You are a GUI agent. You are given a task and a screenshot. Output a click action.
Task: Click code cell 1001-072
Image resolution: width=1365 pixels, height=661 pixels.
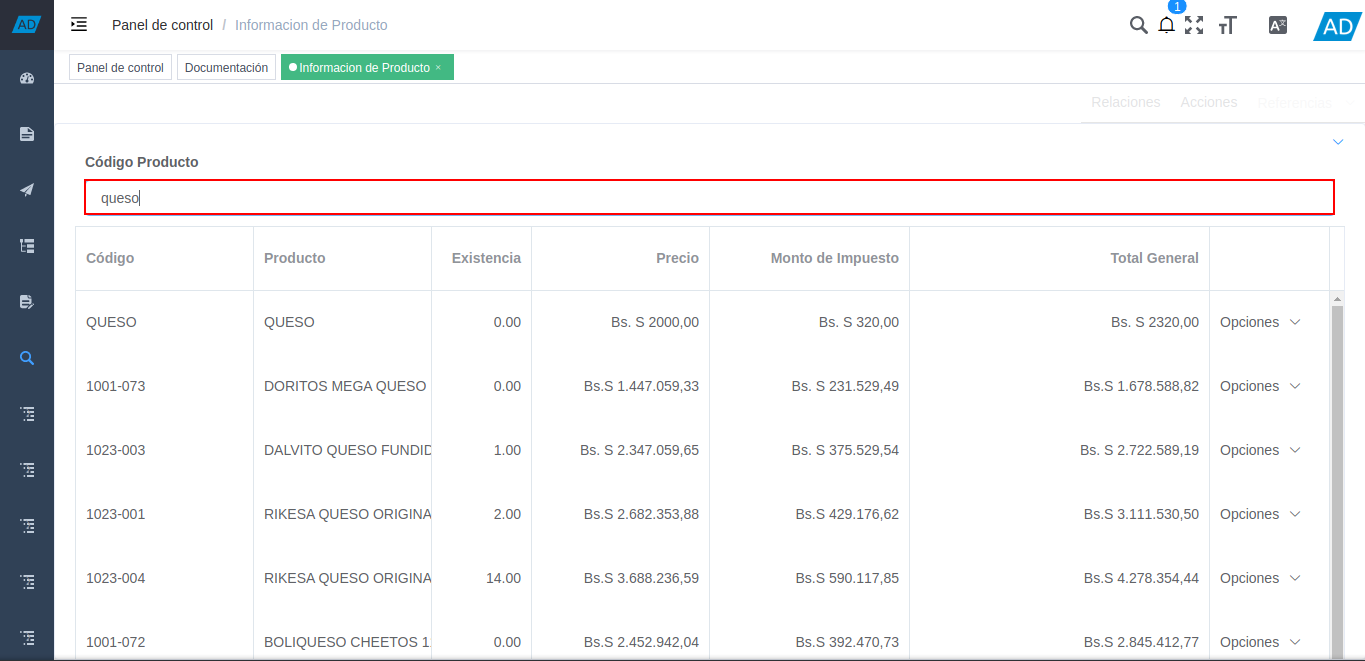(x=115, y=642)
